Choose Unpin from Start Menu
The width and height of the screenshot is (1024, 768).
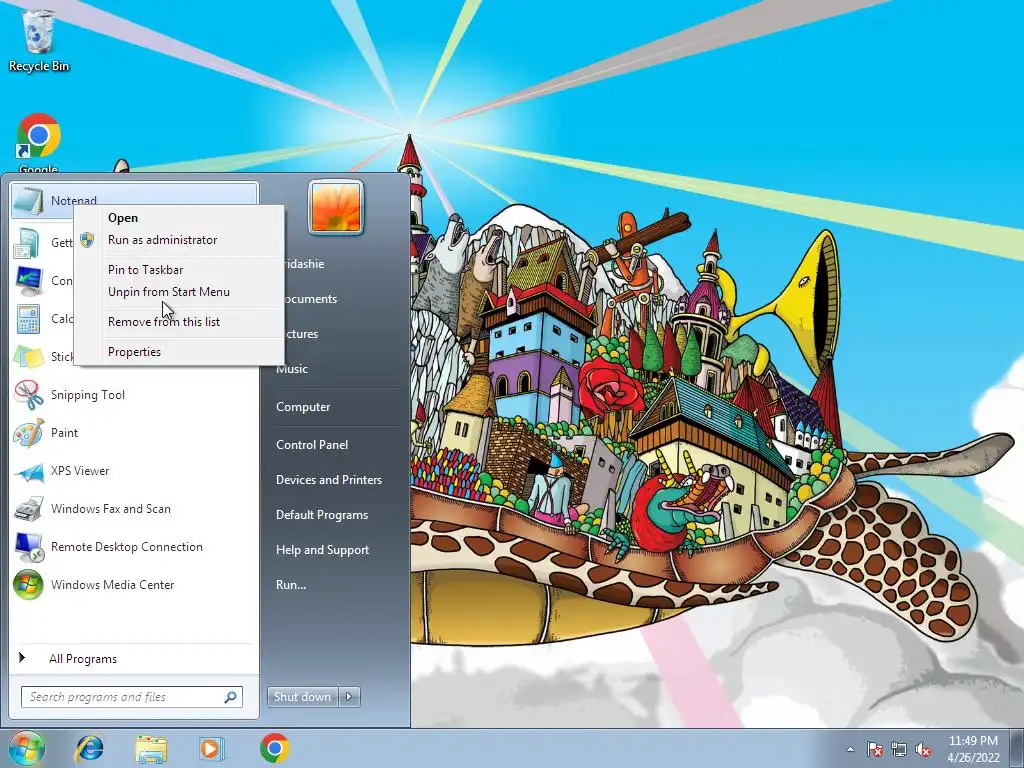click(168, 292)
